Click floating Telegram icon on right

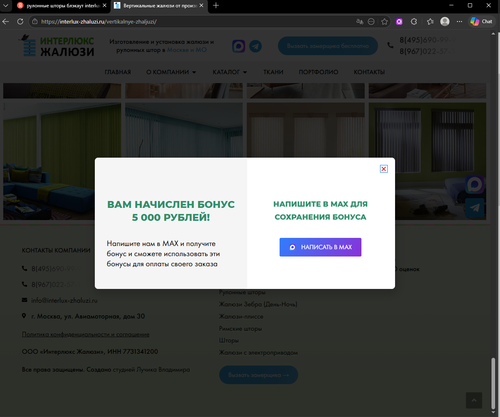click(x=475, y=208)
